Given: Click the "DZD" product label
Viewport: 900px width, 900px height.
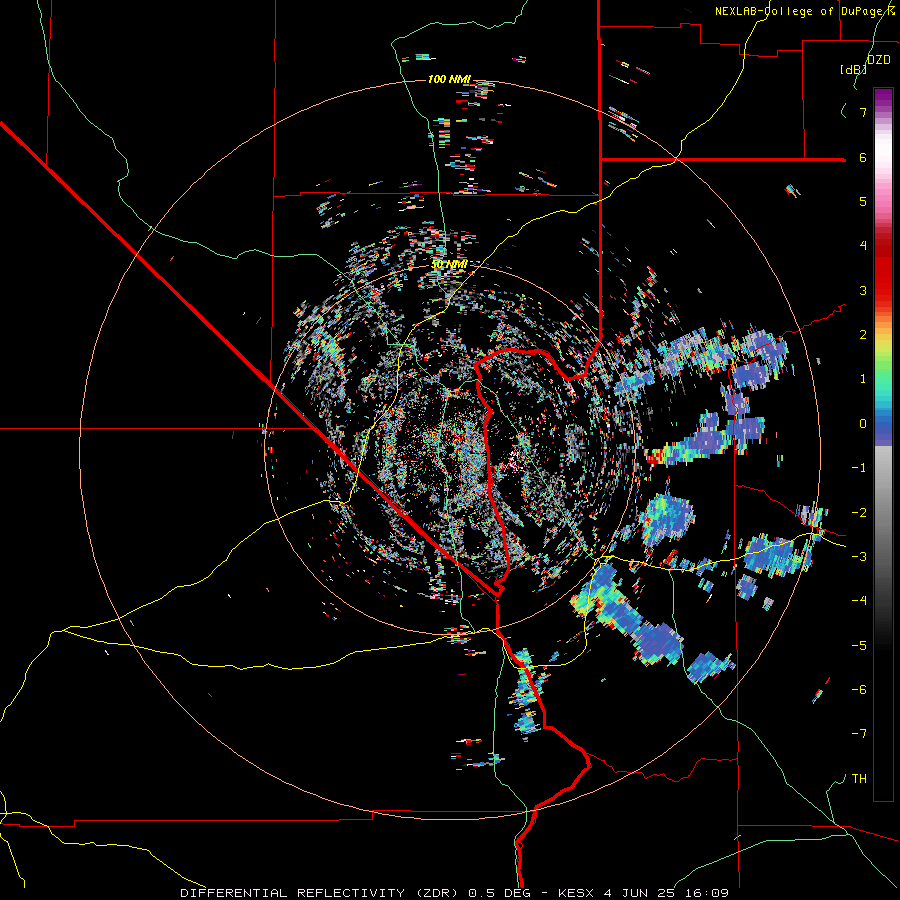Looking at the screenshot, I should click(879, 60).
